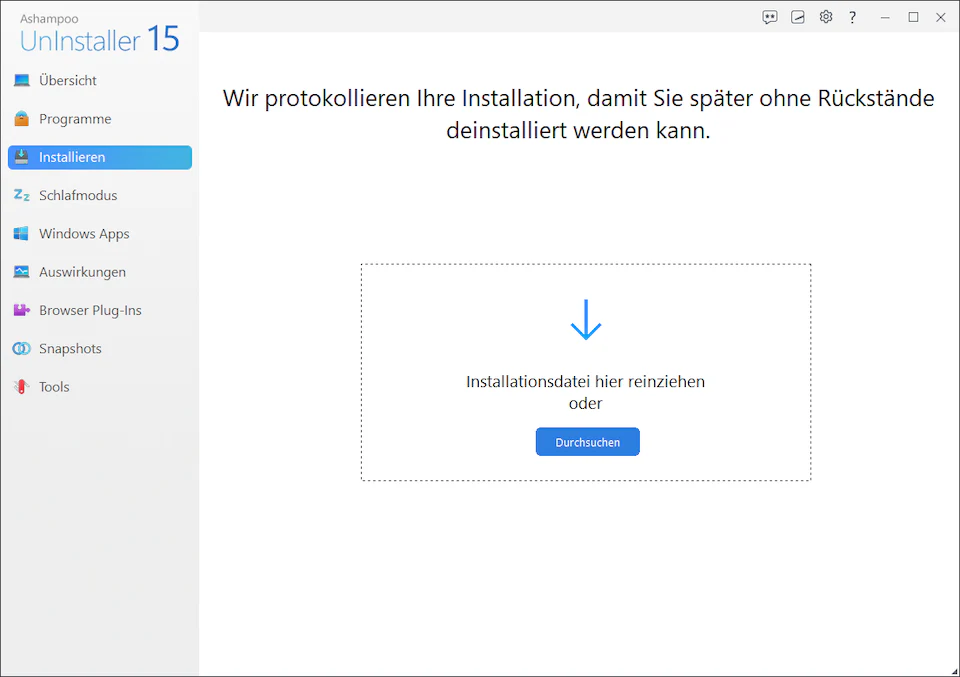Click the Snapshots rings icon
960x677 pixels.
[x=21, y=348]
